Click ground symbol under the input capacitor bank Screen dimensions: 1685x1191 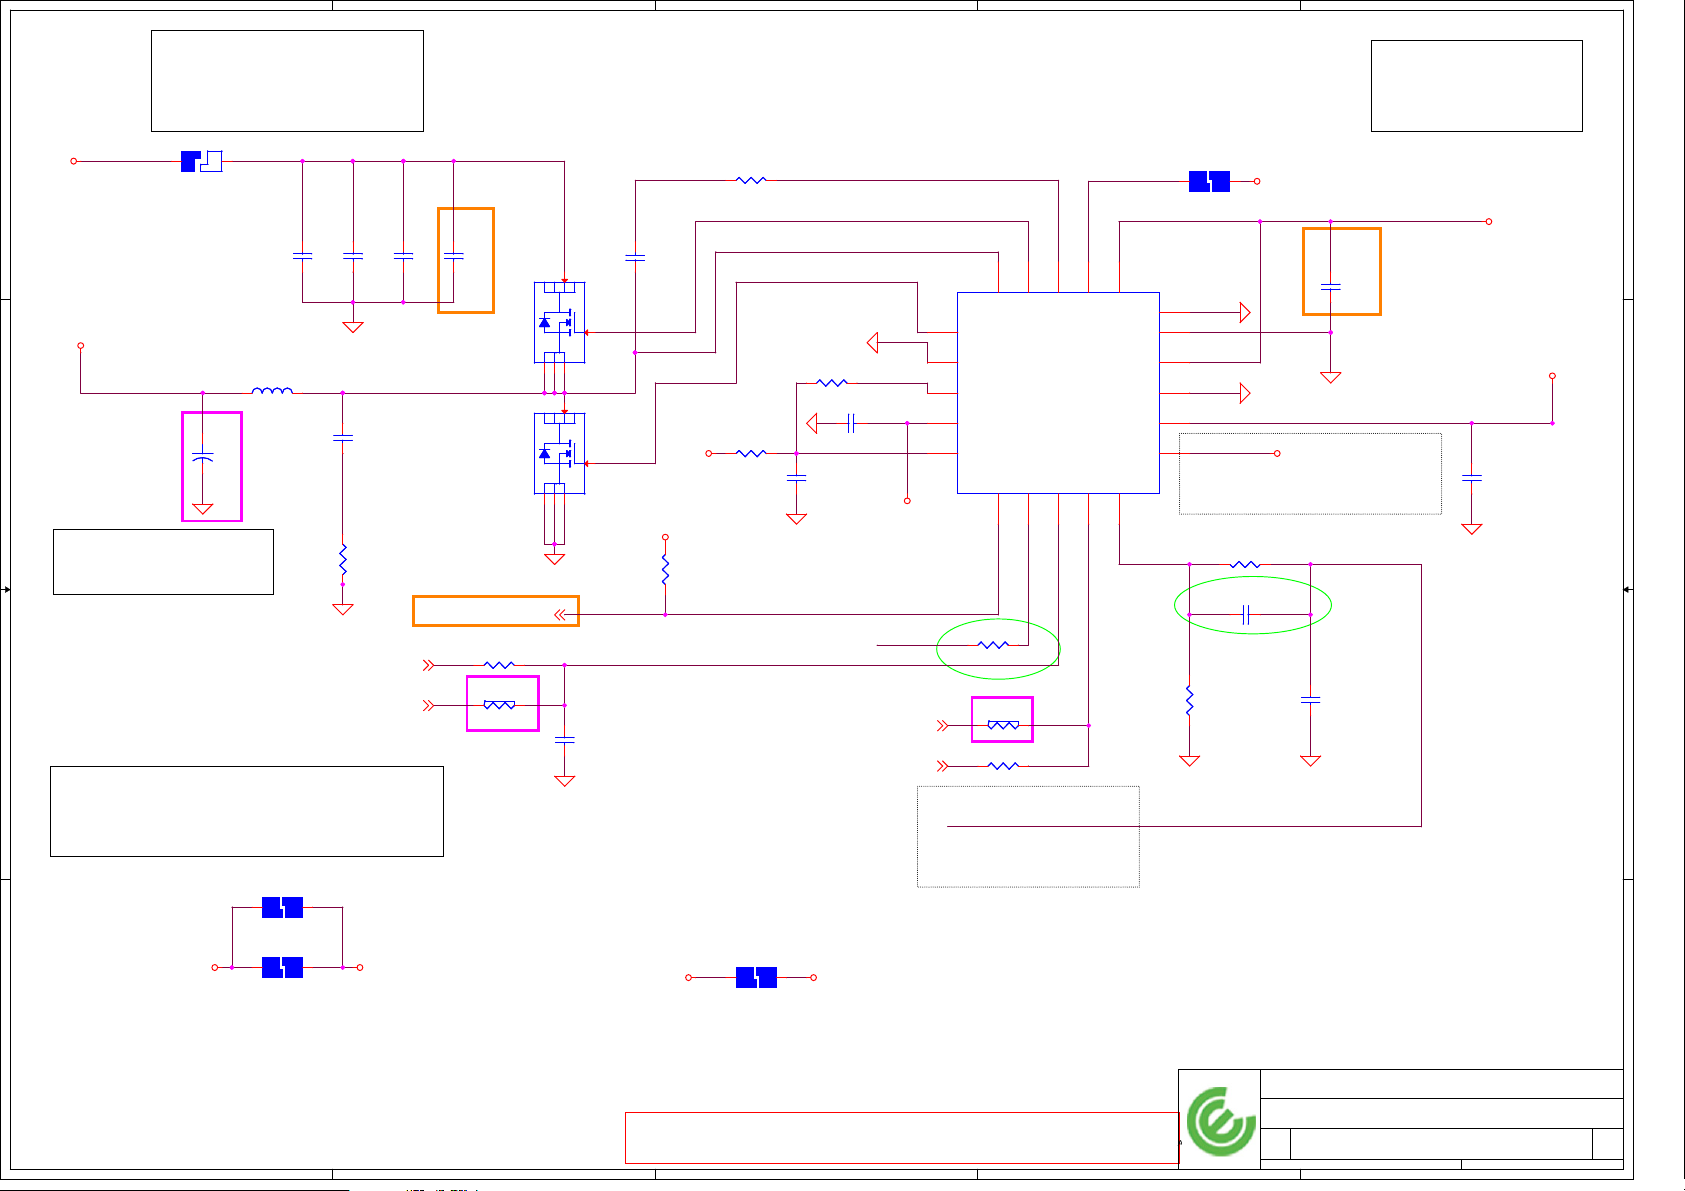coord(353,326)
